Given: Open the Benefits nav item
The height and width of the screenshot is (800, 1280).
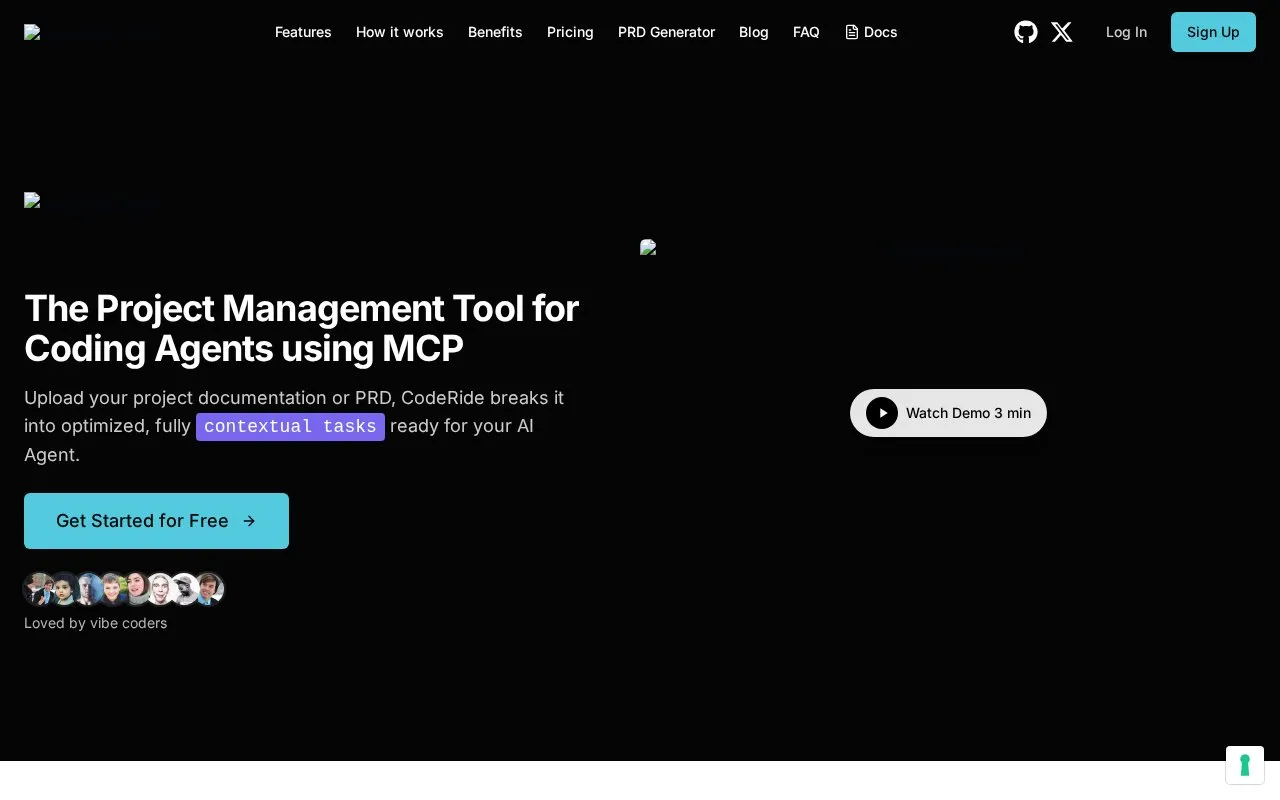Looking at the screenshot, I should tap(495, 32).
